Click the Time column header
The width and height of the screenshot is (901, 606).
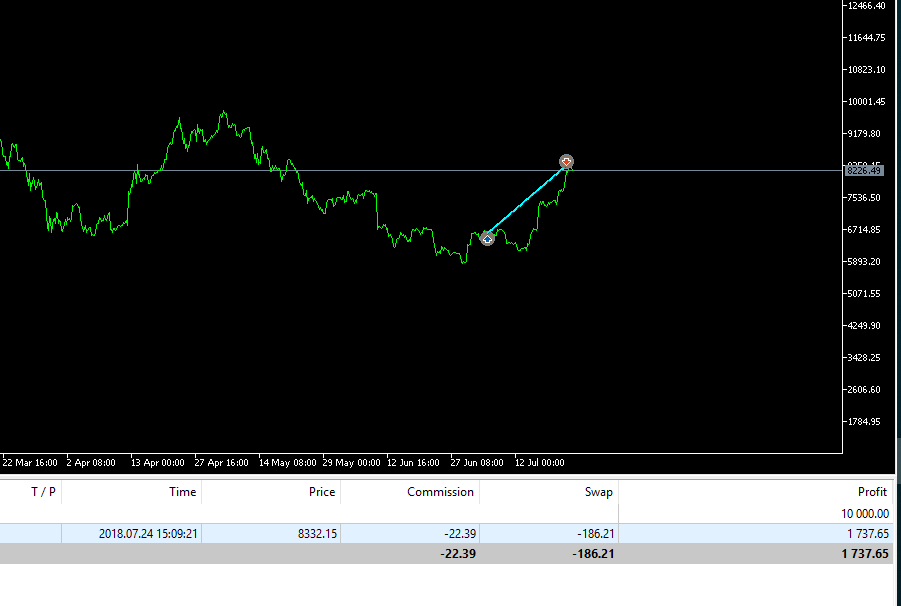[x=182, y=492]
